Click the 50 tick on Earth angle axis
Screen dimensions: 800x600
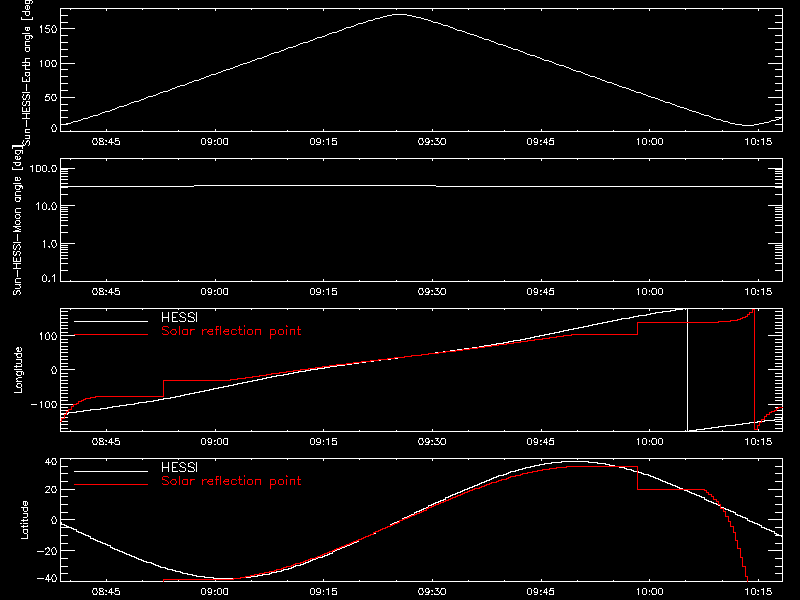[51, 97]
